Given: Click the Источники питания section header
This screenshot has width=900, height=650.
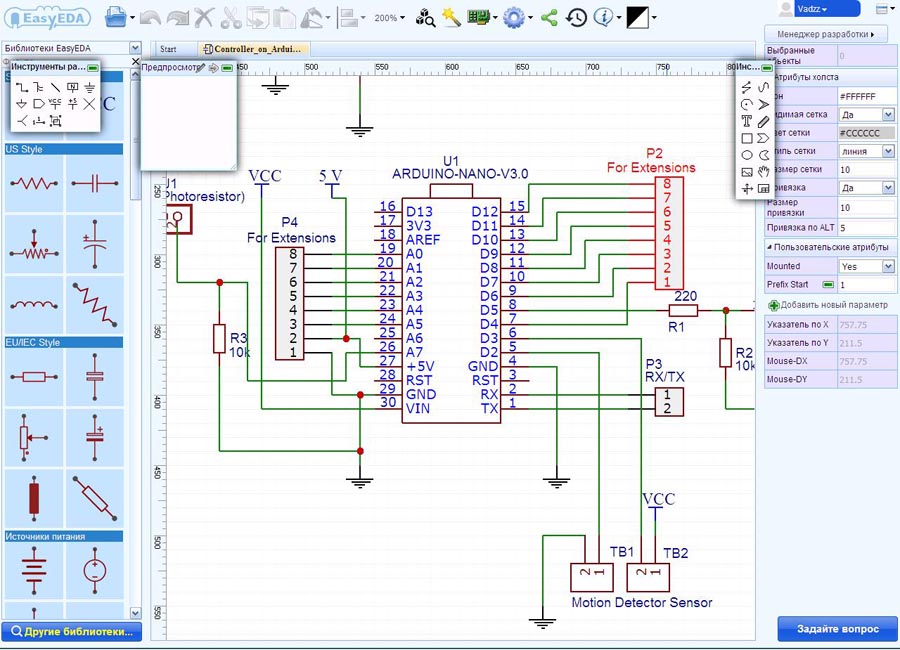Looking at the screenshot, I should (x=63, y=536).
